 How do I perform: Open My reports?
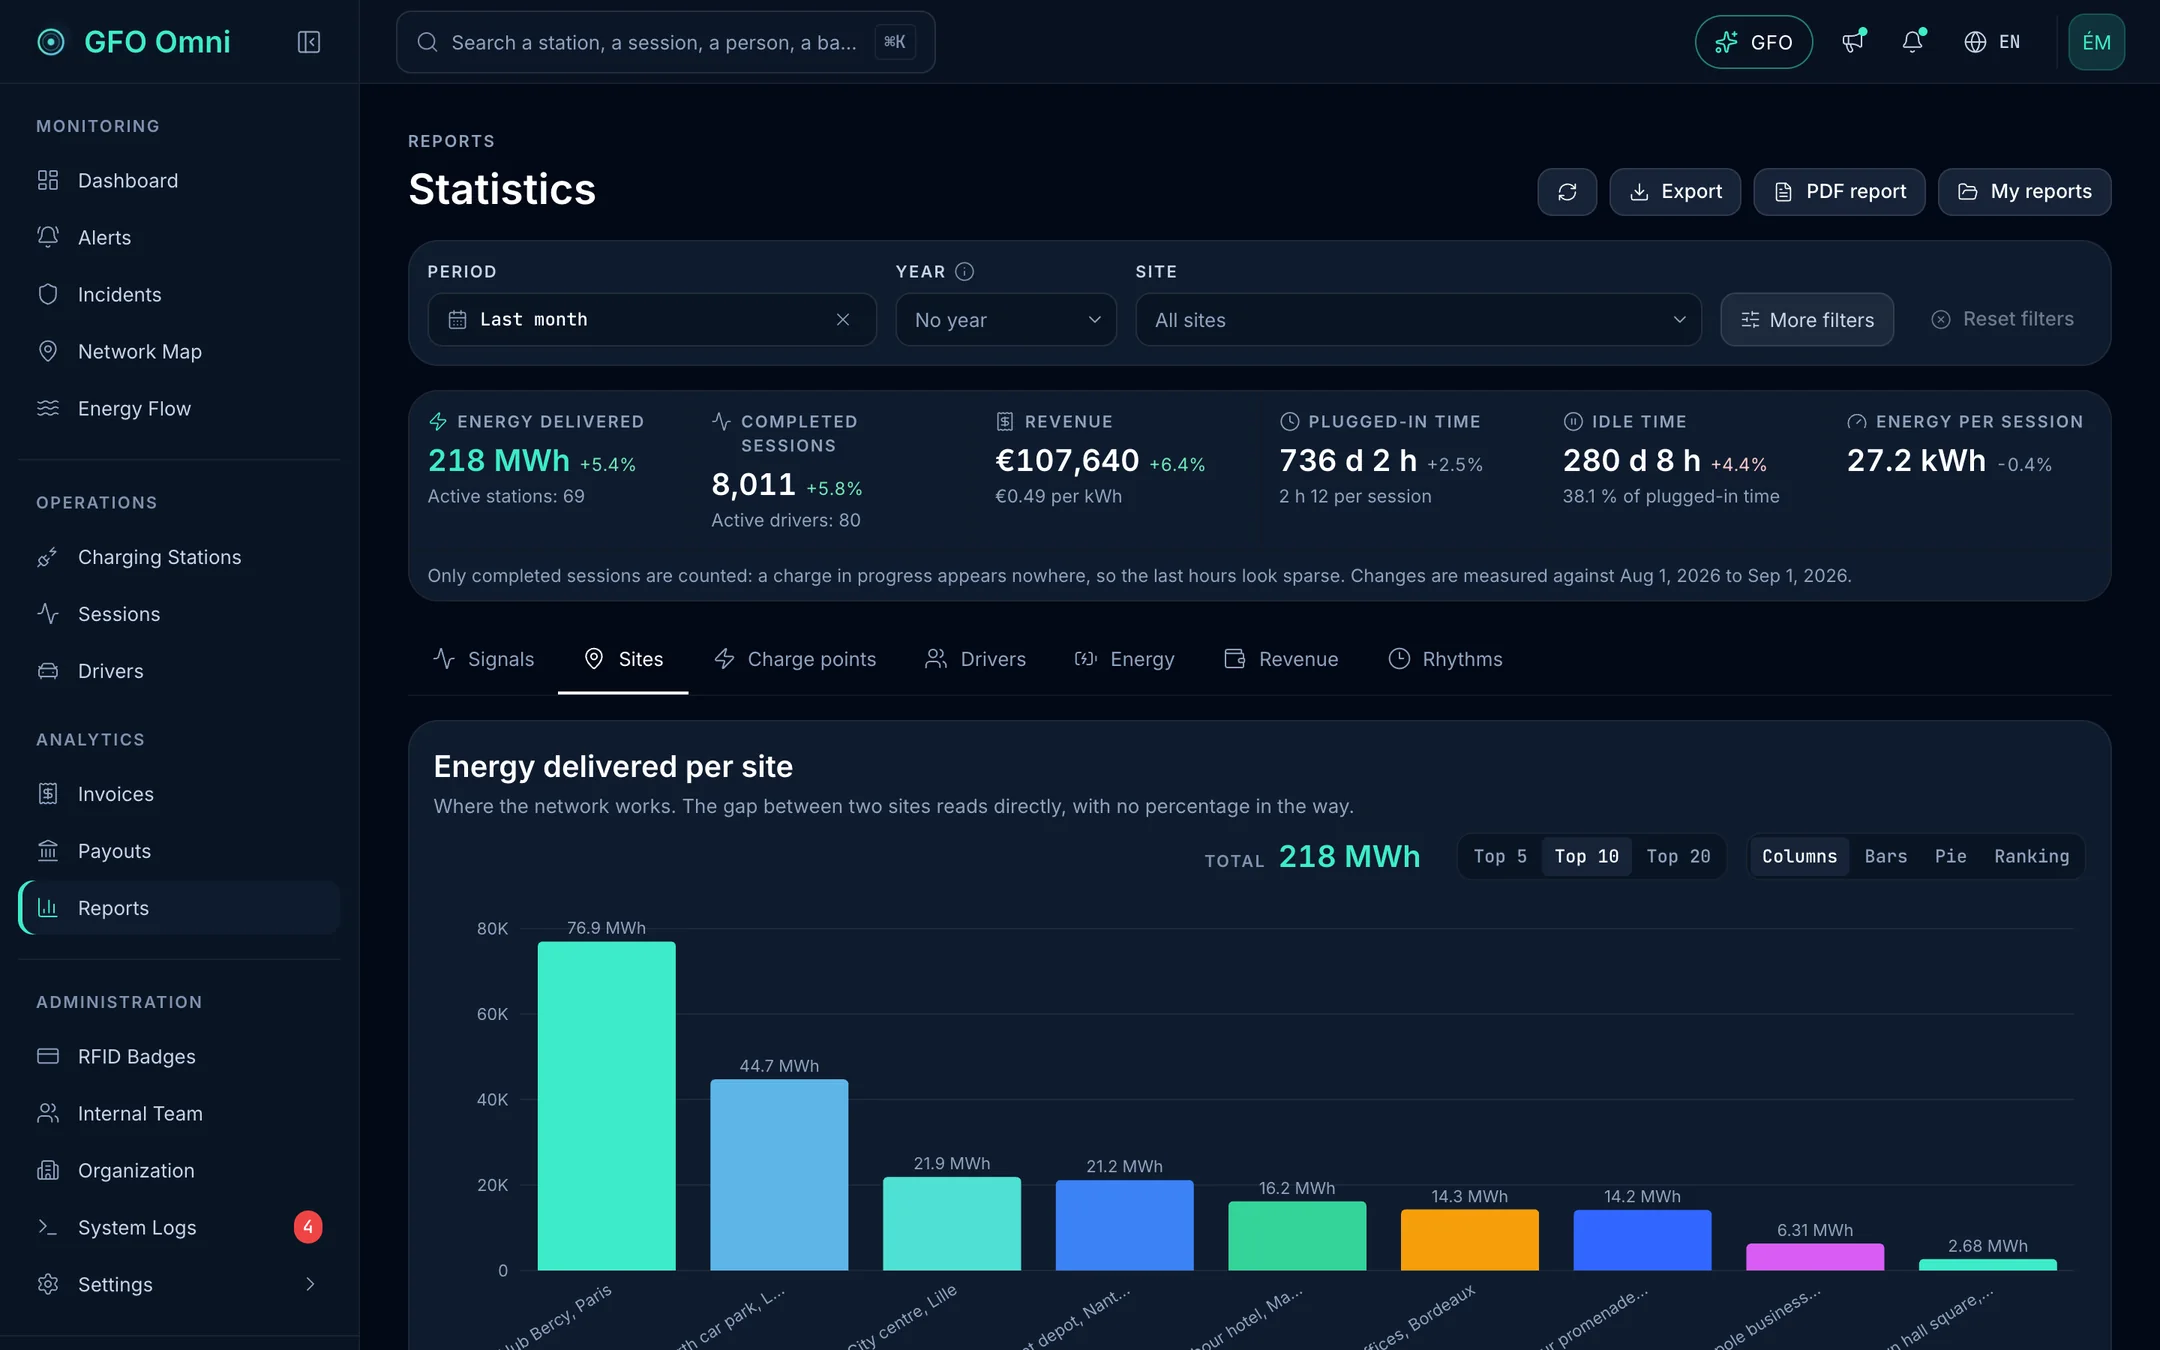pos(2025,192)
